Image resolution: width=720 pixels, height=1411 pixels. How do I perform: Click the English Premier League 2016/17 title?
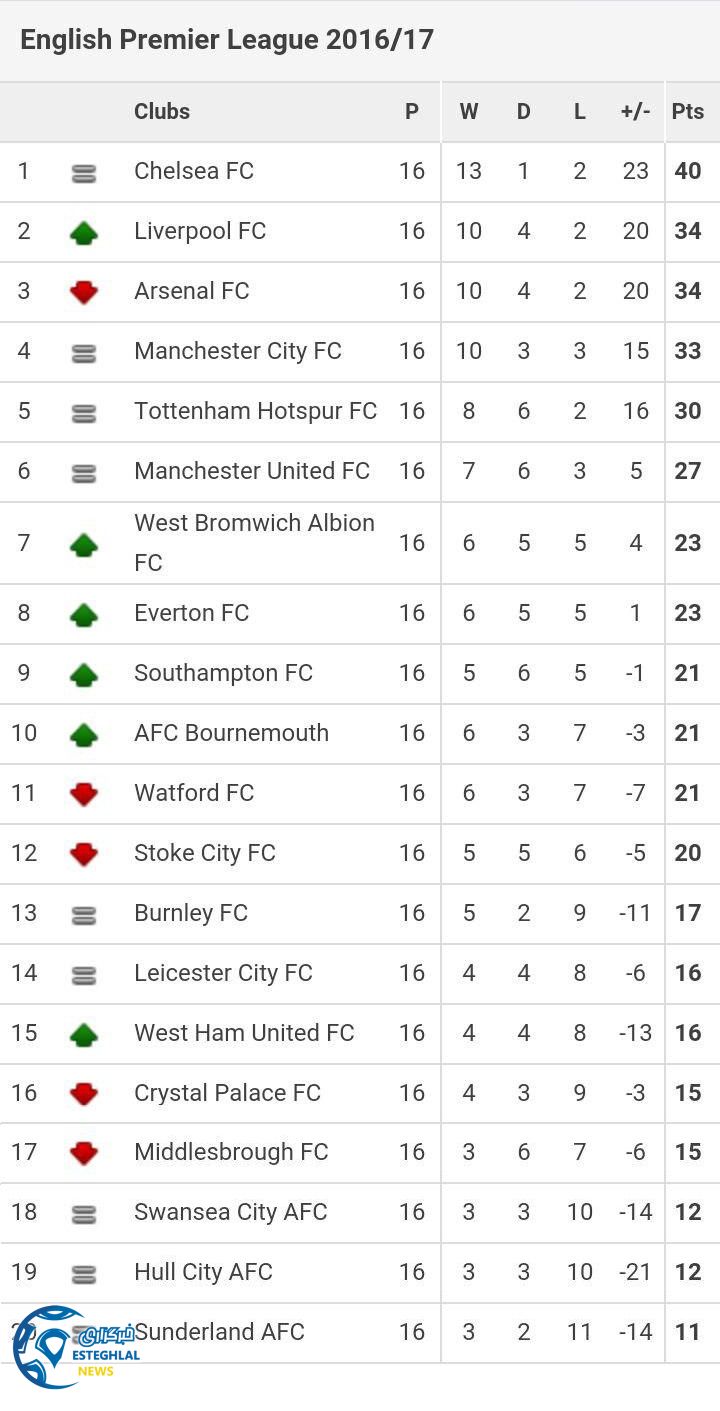[227, 40]
